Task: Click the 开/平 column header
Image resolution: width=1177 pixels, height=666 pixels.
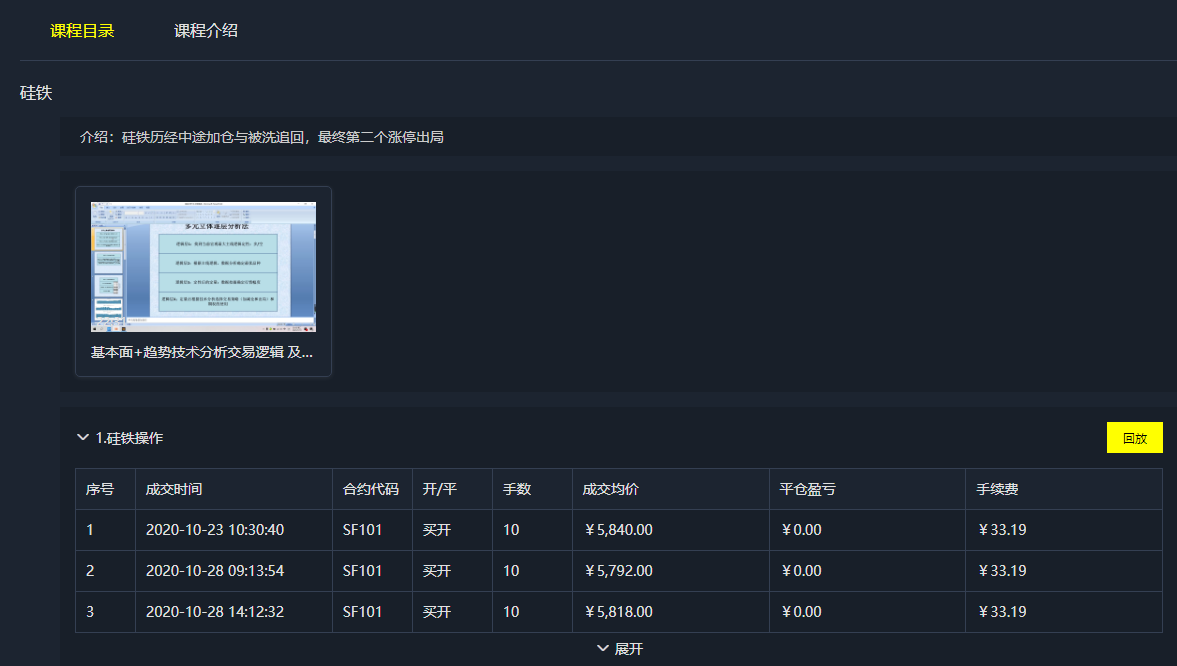Action: [439, 490]
